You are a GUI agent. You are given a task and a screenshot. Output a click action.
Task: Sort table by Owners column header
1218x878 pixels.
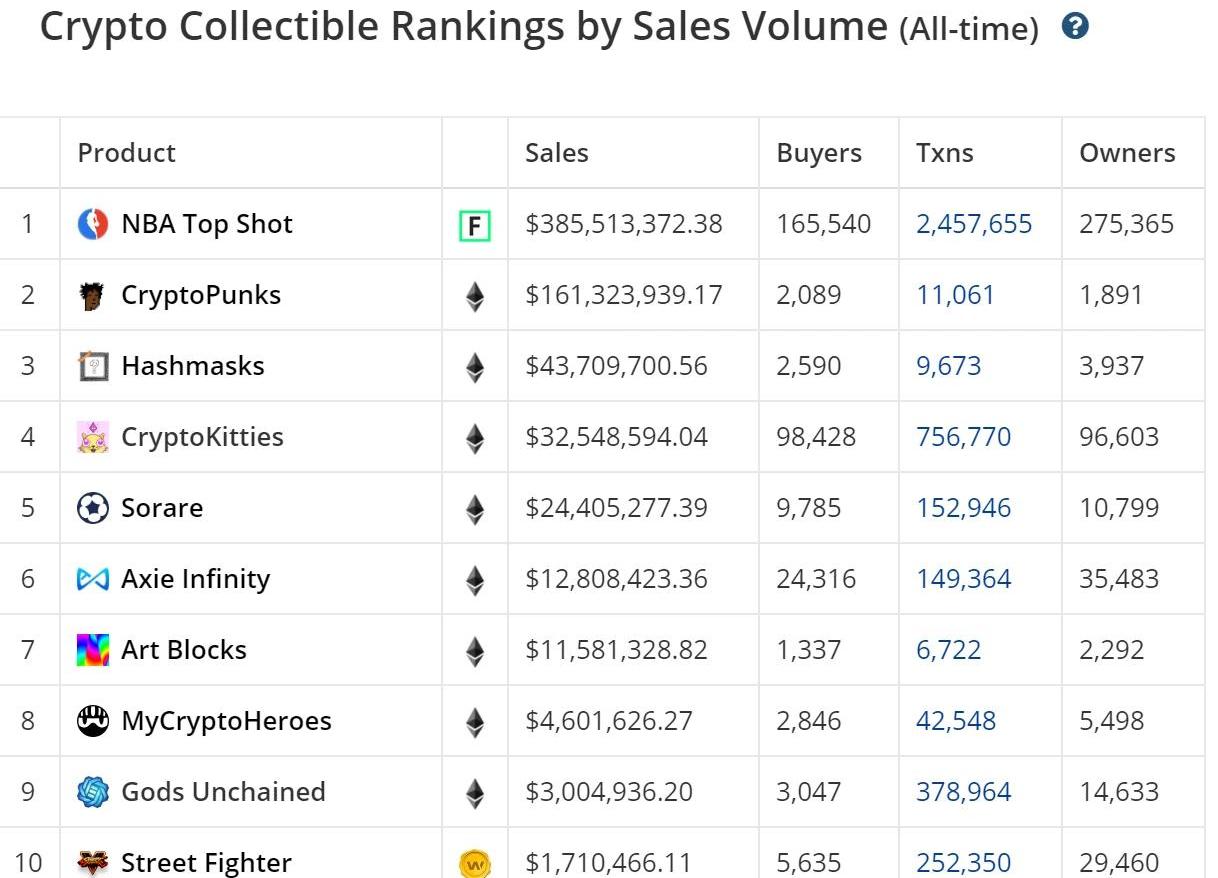[x=1127, y=153]
